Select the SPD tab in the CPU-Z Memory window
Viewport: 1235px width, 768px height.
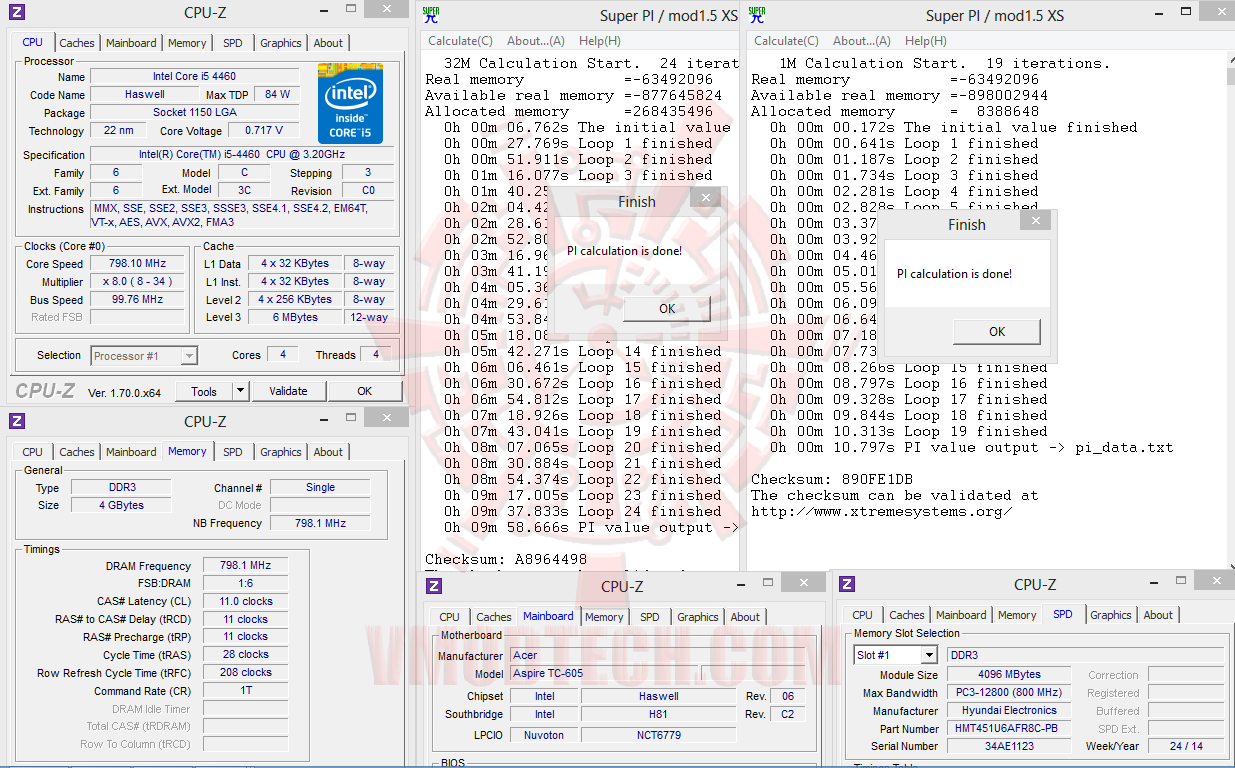tap(233, 452)
